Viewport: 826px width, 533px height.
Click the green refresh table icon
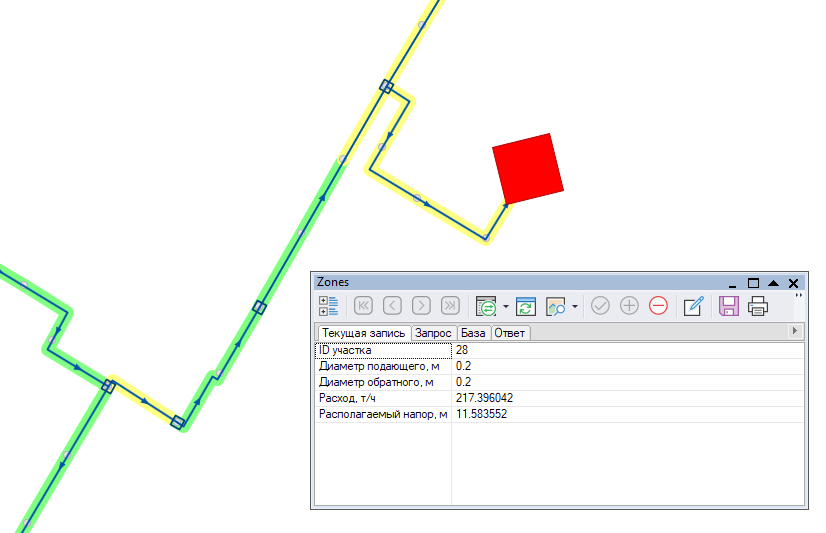(526, 306)
